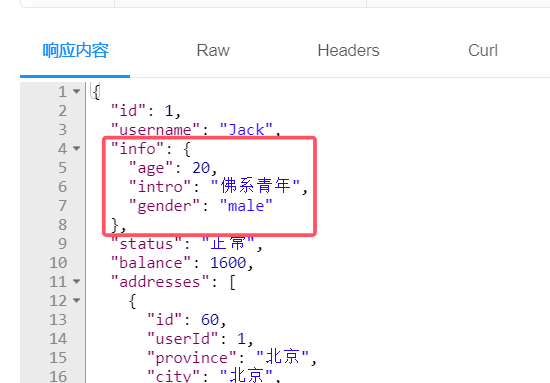Click the "Jack" value
550x383 pixels.
pos(246,130)
